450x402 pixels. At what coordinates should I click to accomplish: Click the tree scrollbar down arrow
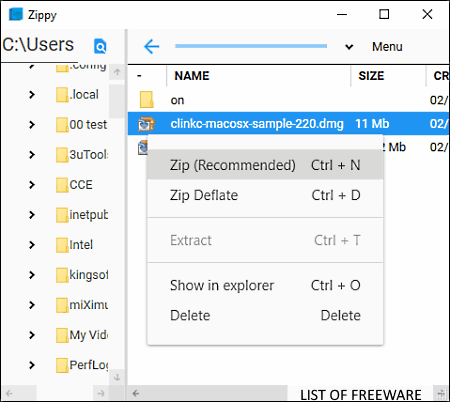click(x=117, y=377)
